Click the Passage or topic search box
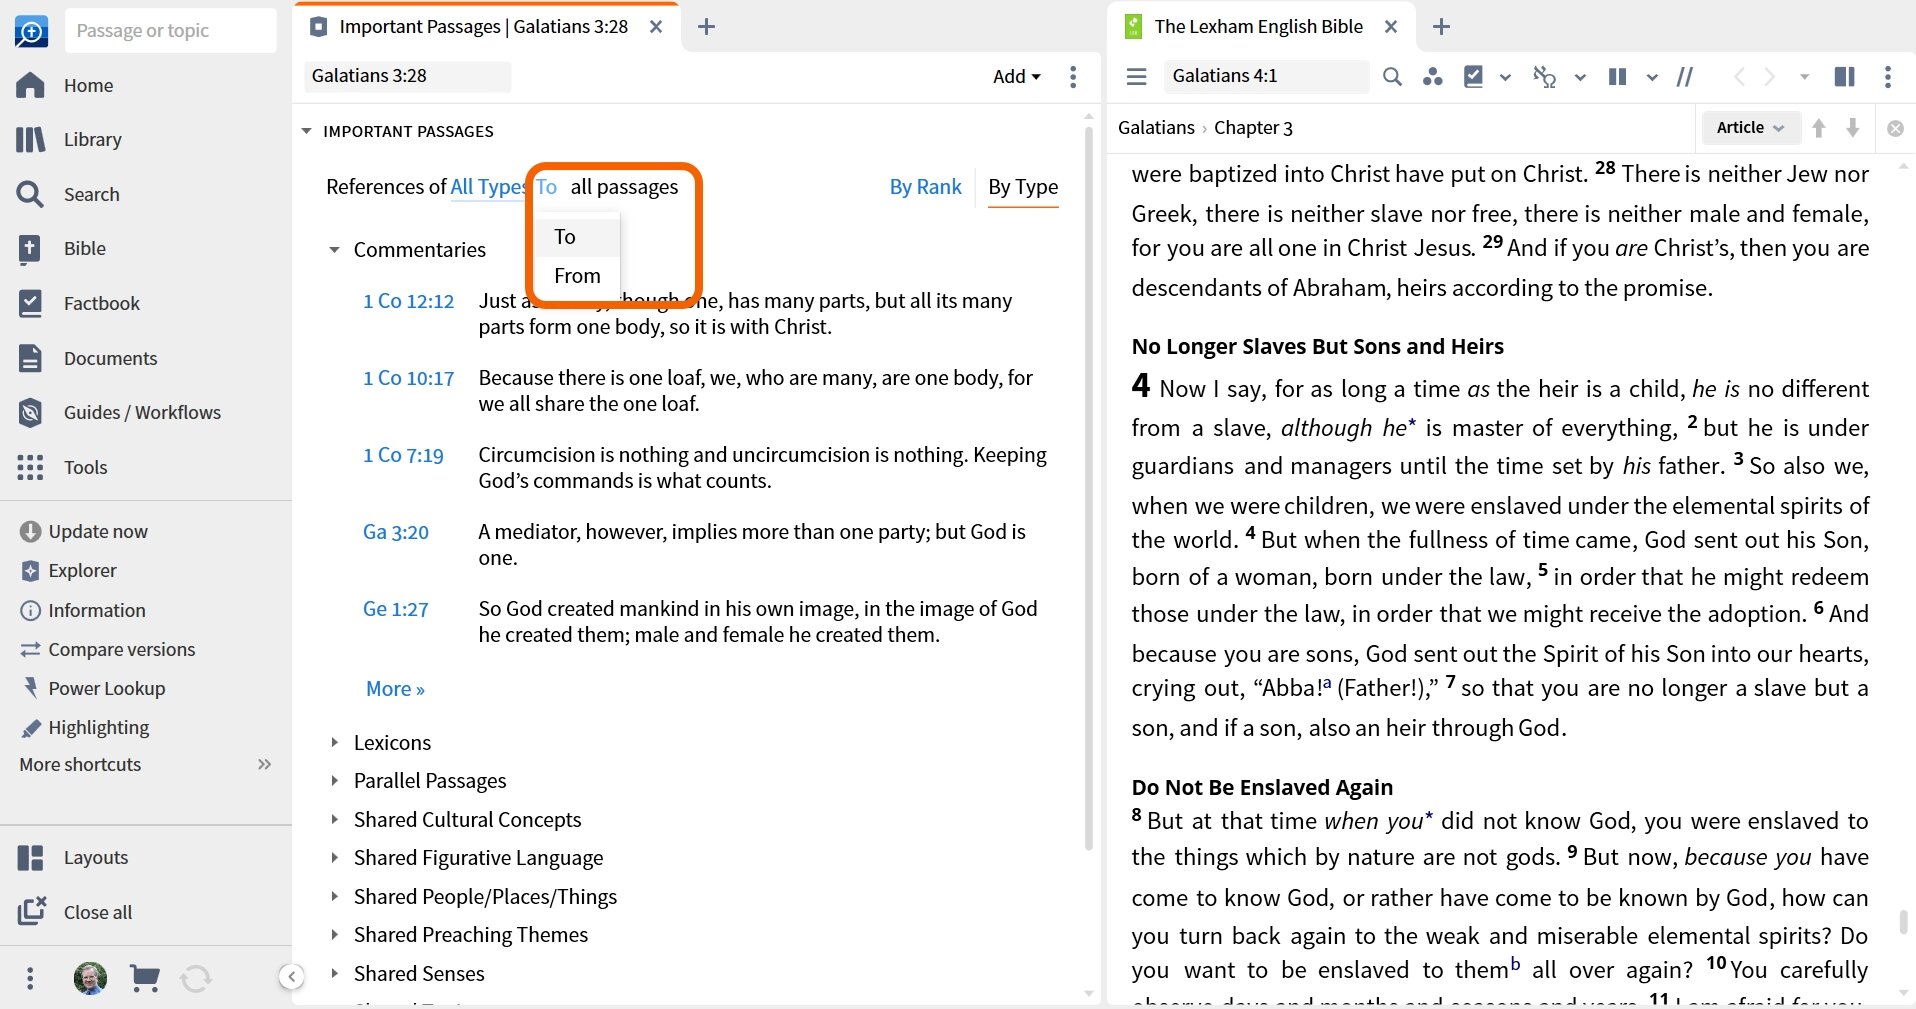 [x=171, y=31]
